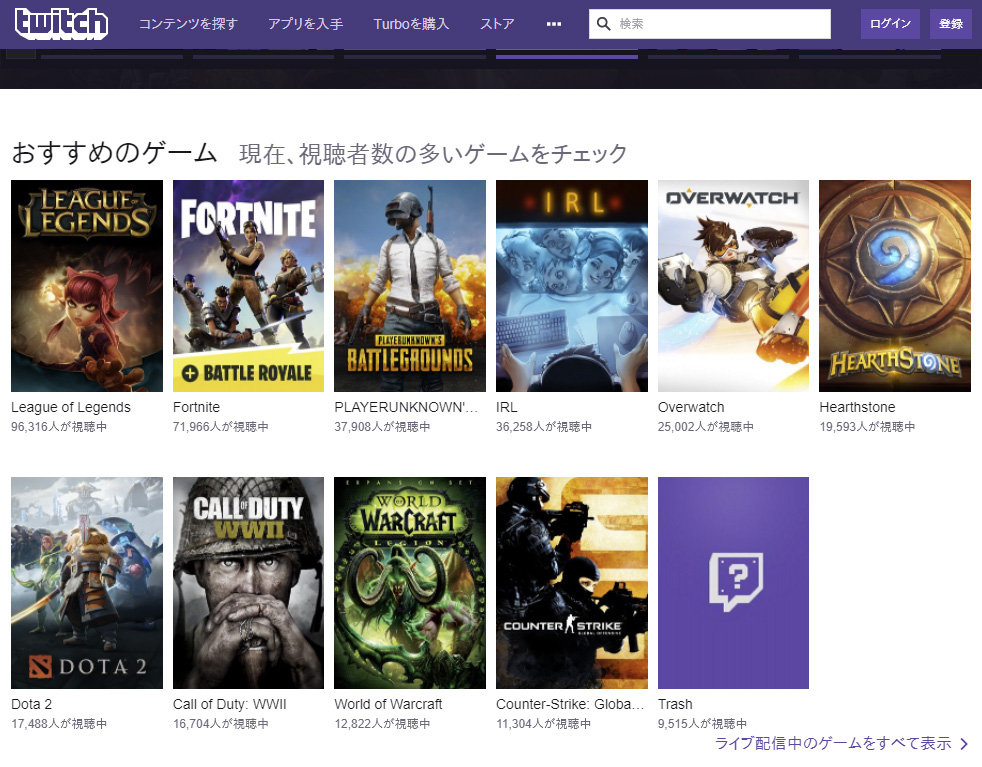
Task: Click 19,593人が視聴中 viewer count
Action: (x=867, y=426)
